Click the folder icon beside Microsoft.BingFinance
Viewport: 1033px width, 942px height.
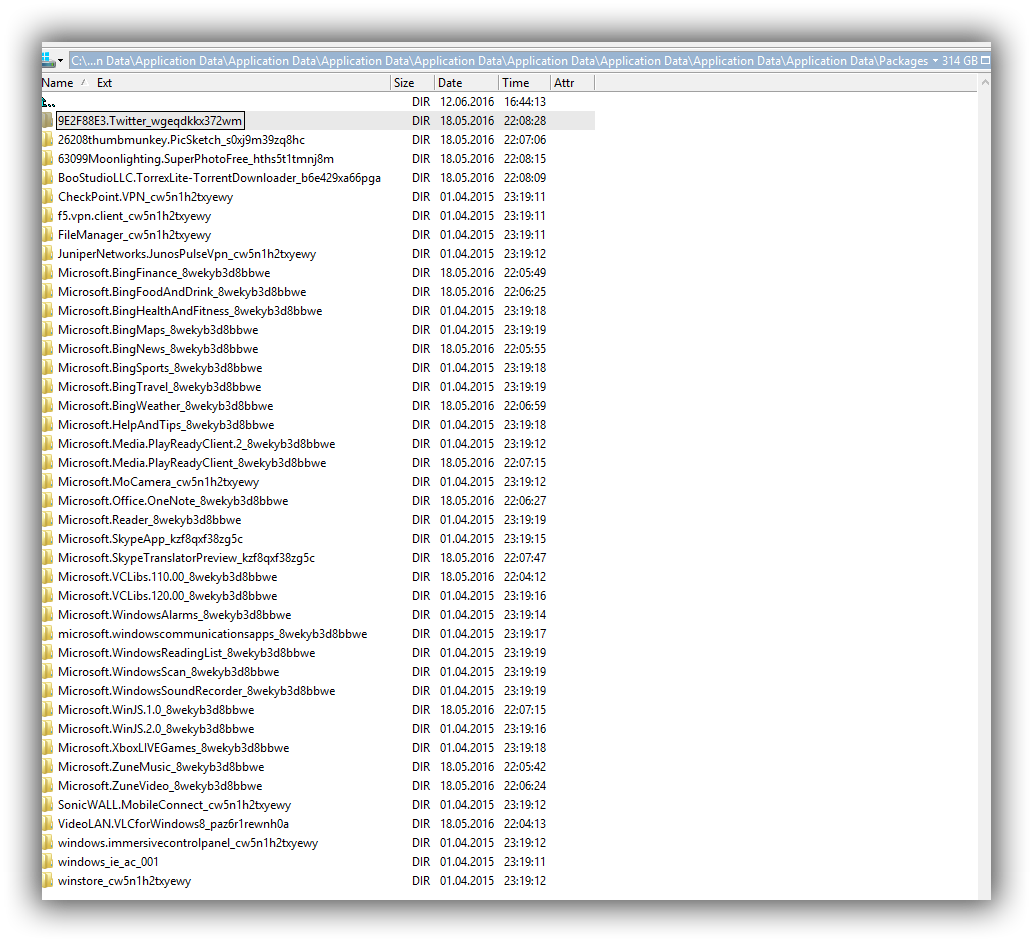[x=47, y=273]
